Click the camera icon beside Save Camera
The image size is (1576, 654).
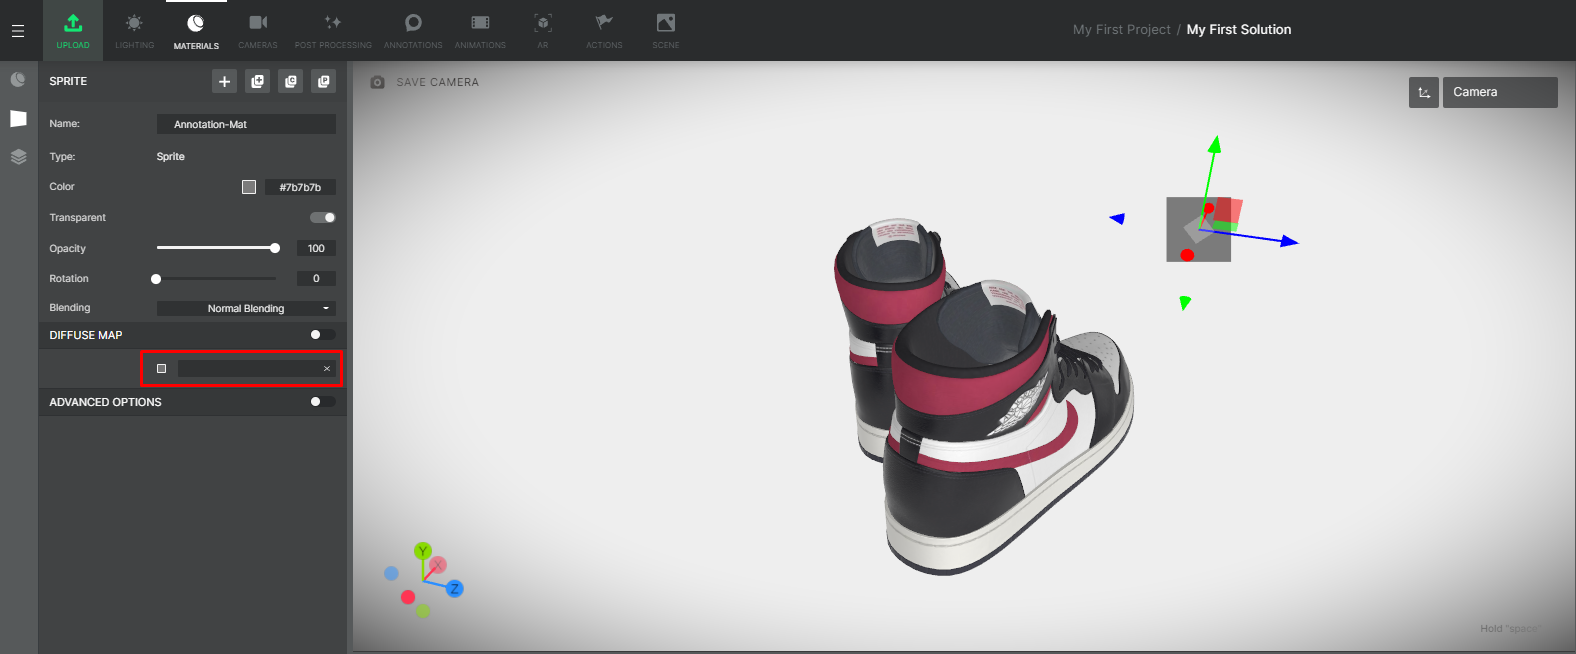click(377, 82)
